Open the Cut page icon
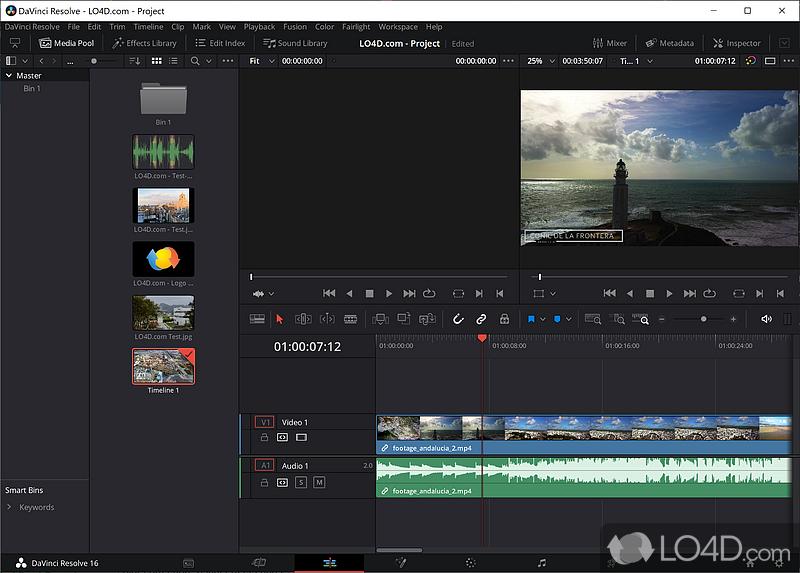800x573 pixels. (x=259, y=563)
